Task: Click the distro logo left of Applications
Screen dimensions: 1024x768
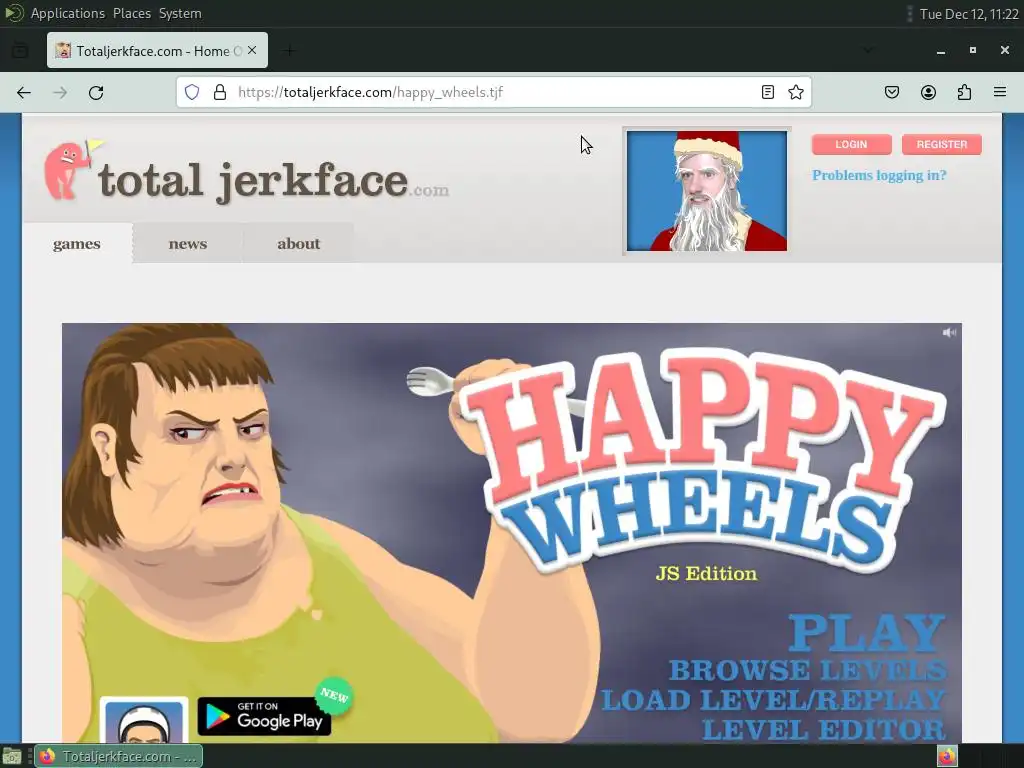Action: click(x=14, y=13)
